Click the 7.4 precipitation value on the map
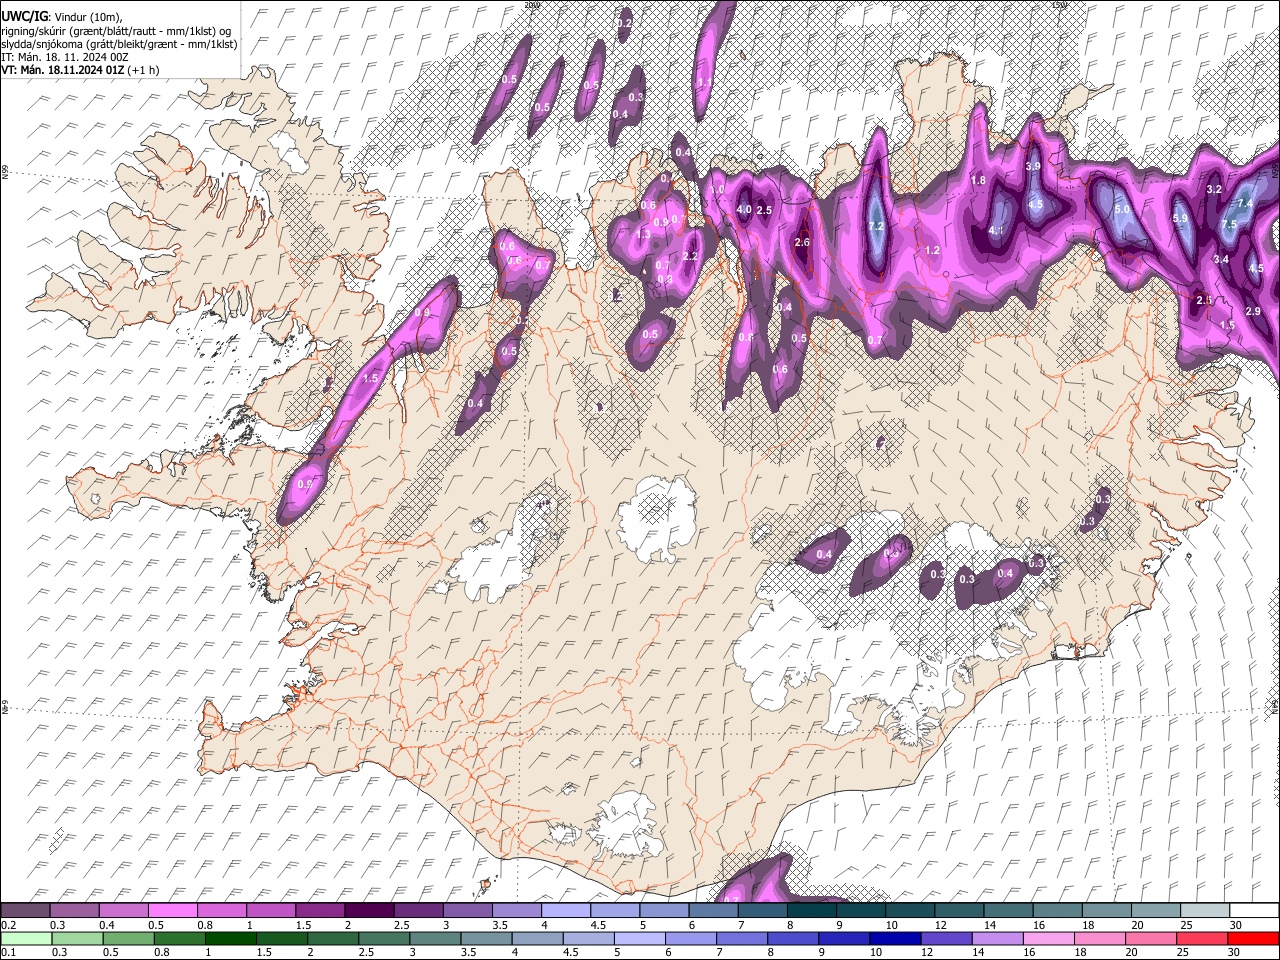Image resolution: width=1280 pixels, height=960 pixels. click(x=1245, y=203)
